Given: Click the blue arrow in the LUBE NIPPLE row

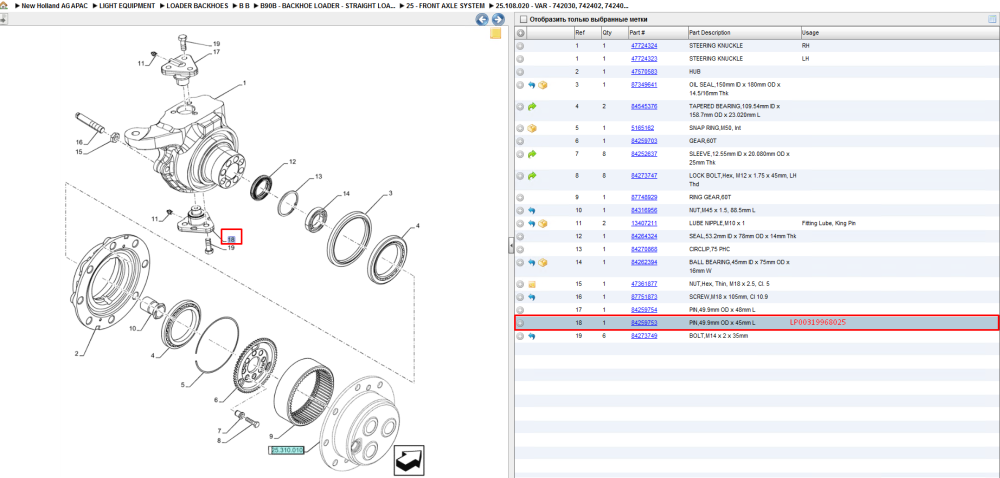Looking at the screenshot, I should tap(532, 223).
